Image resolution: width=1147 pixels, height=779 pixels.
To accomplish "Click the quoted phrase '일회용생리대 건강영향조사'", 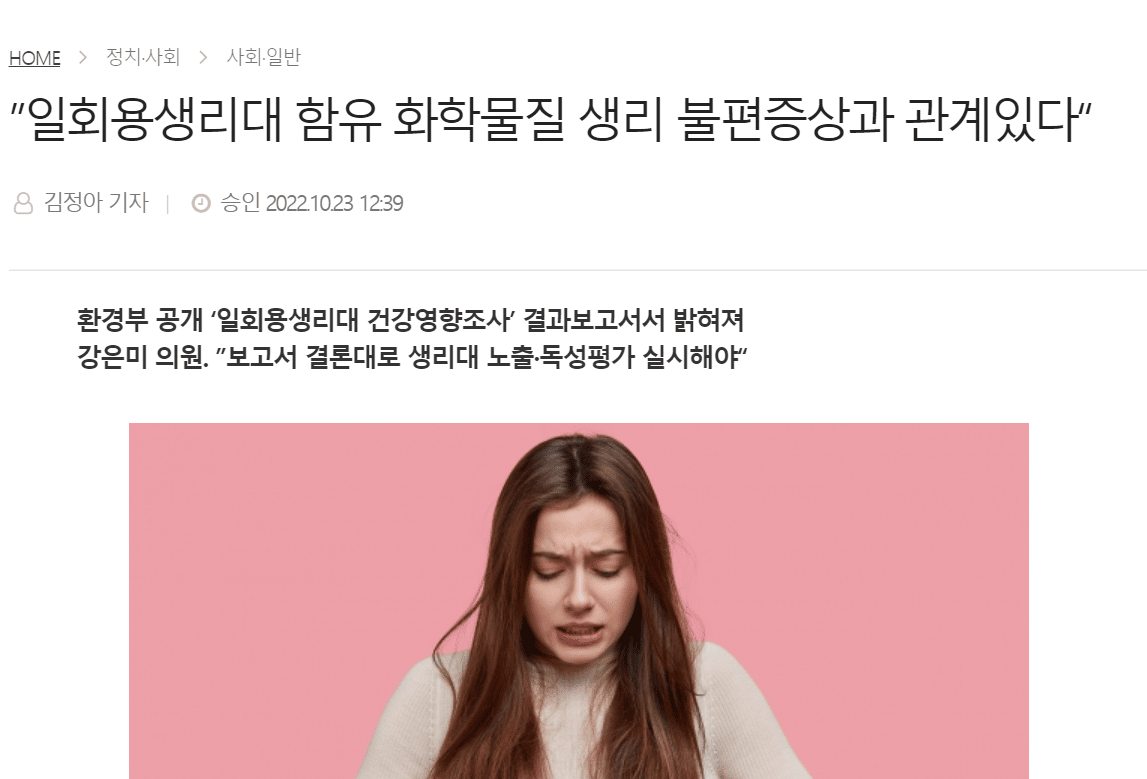I will 364,320.
